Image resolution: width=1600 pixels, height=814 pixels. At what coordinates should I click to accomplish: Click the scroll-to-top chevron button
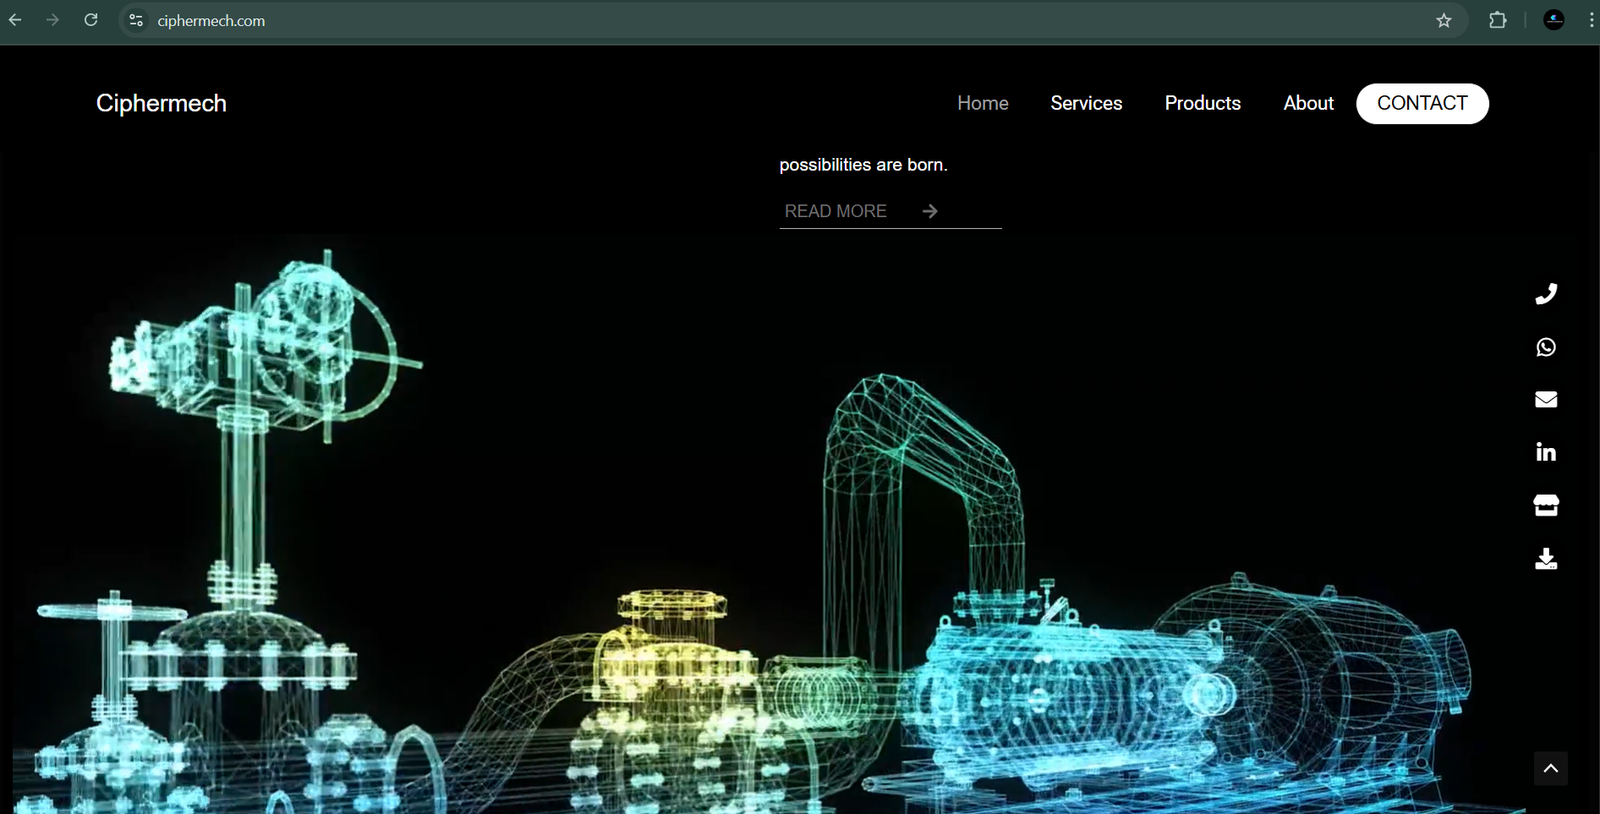(x=1550, y=768)
